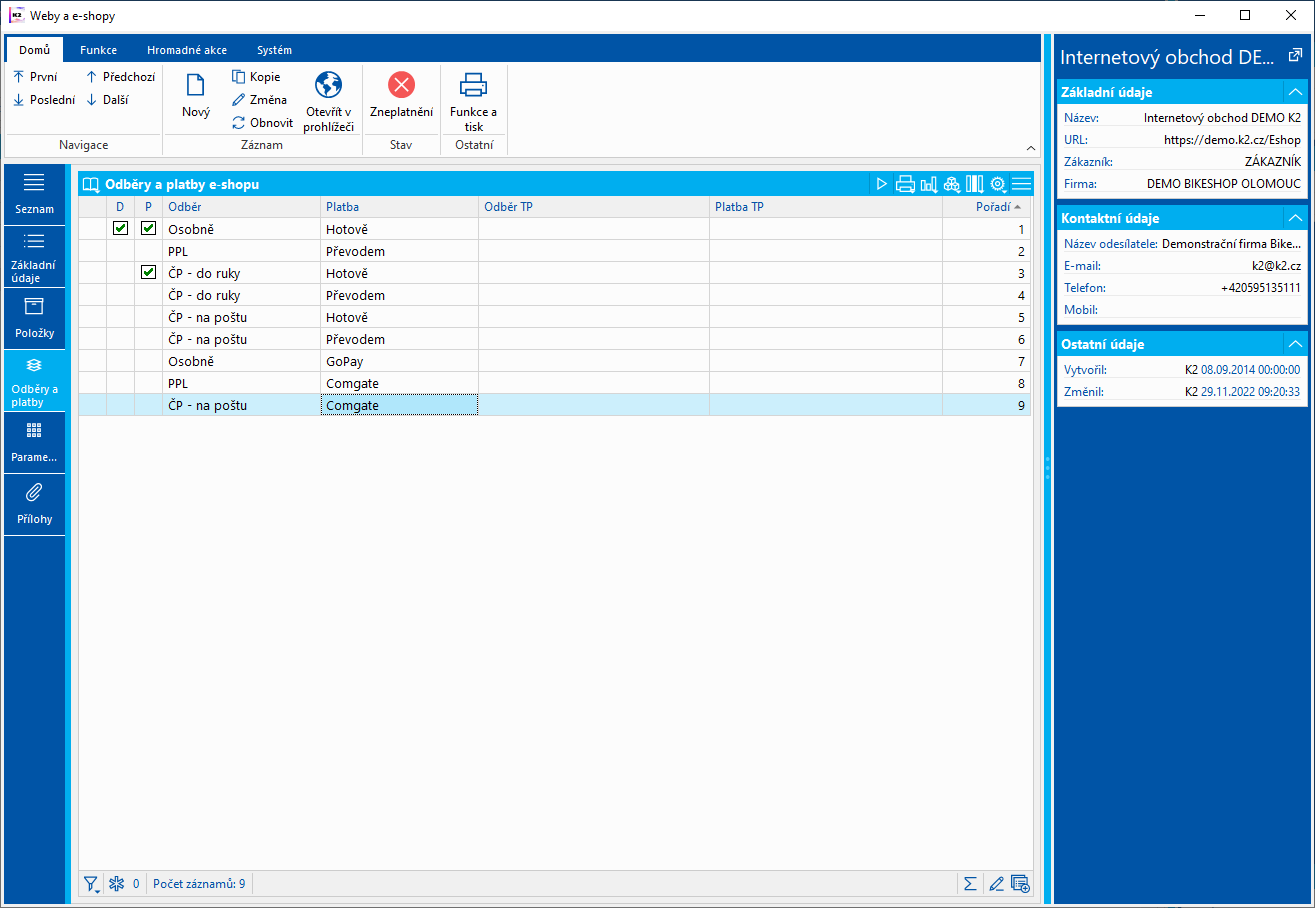Open the Položky sidebar page
This screenshot has width=1315, height=908.
coord(35,318)
